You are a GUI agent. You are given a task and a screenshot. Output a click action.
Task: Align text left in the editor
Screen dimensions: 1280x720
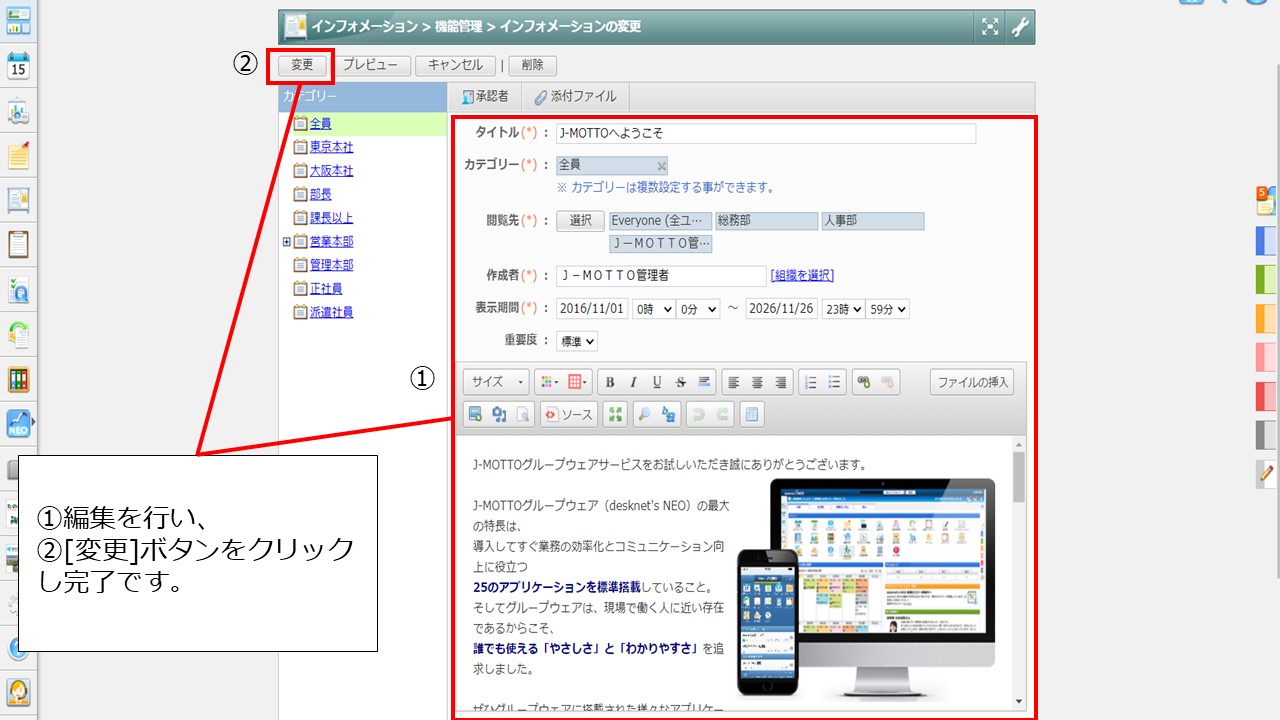734,382
